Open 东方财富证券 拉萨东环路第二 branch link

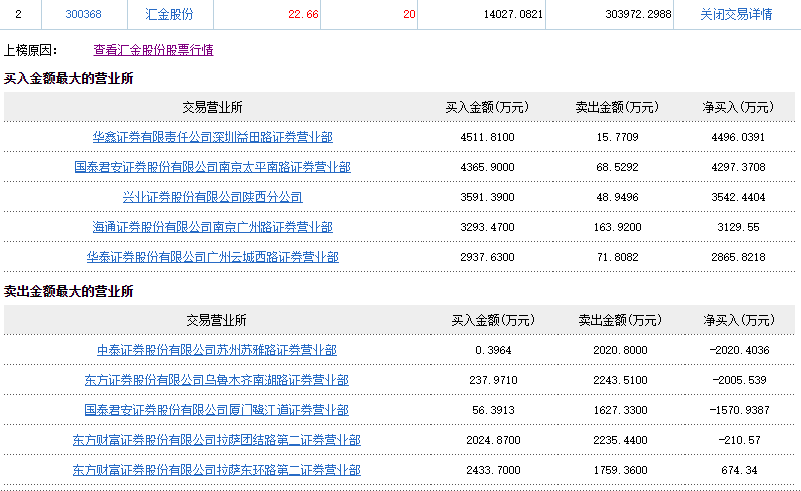coord(216,470)
